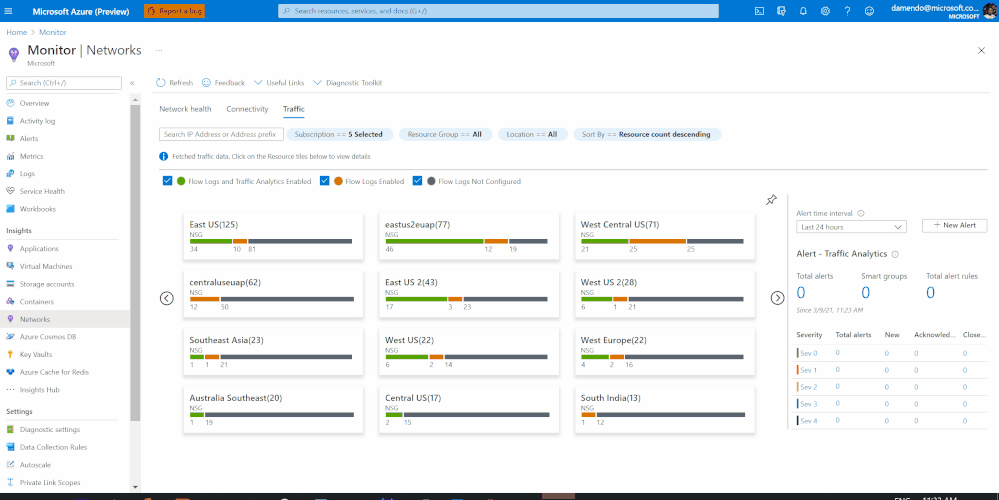This screenshot has width=999, height=500.
Task: Open the more options ellipsis by title
Action: point(159,50)
